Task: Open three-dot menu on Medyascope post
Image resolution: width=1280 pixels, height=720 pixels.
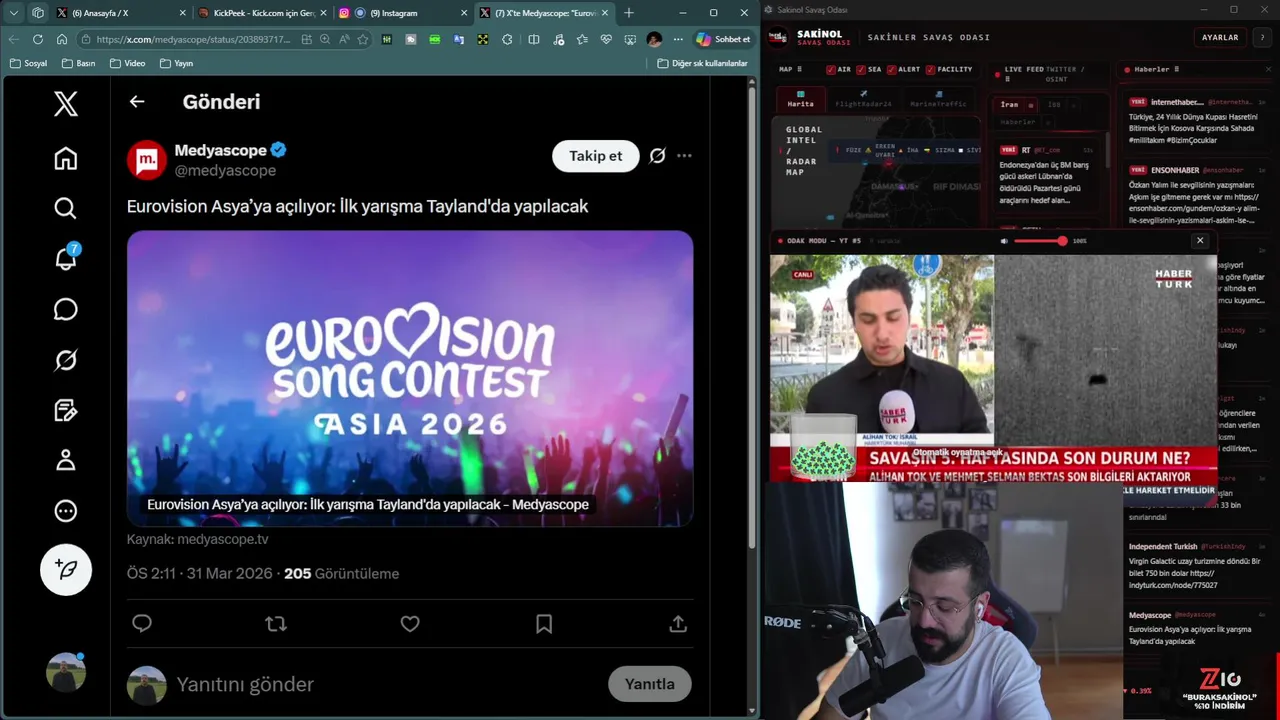Action: (684, 156)
